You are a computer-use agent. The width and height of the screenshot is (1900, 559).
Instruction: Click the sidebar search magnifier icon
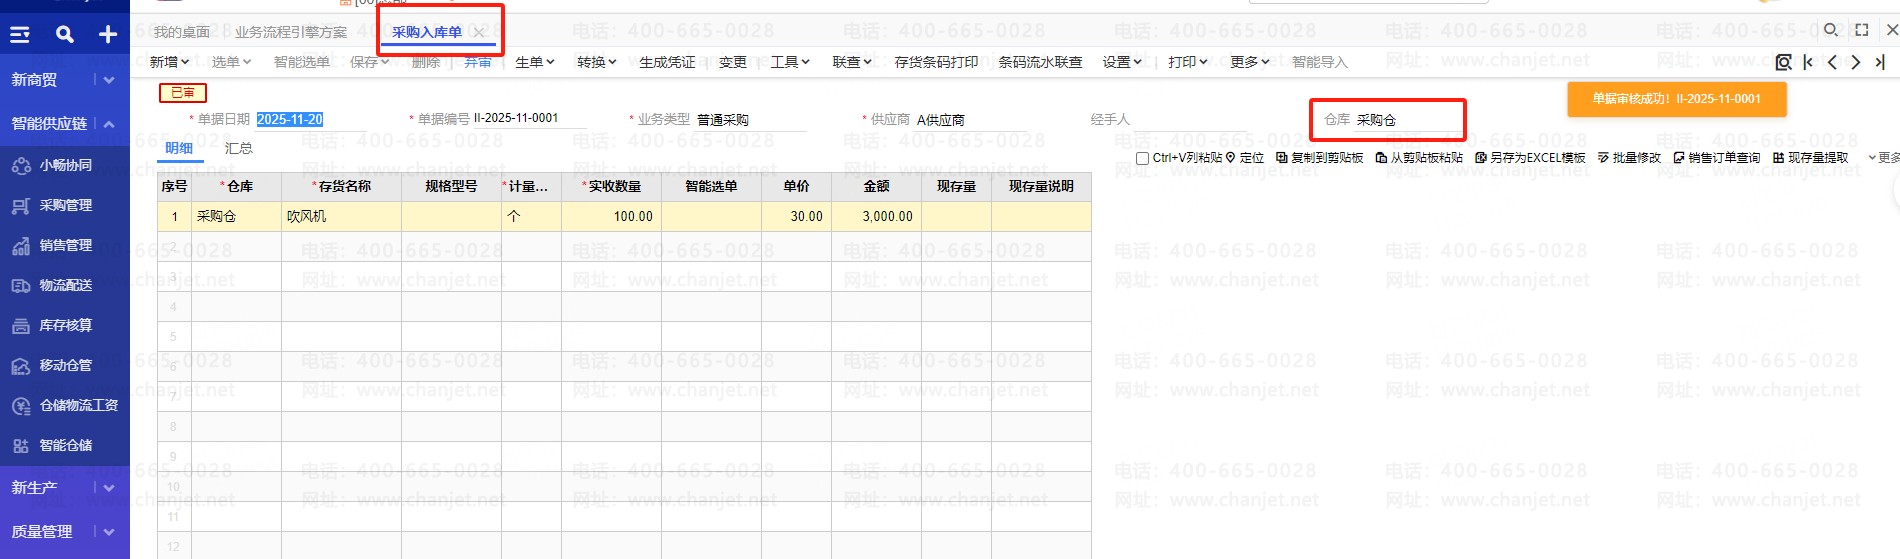(x=65, y=35)
